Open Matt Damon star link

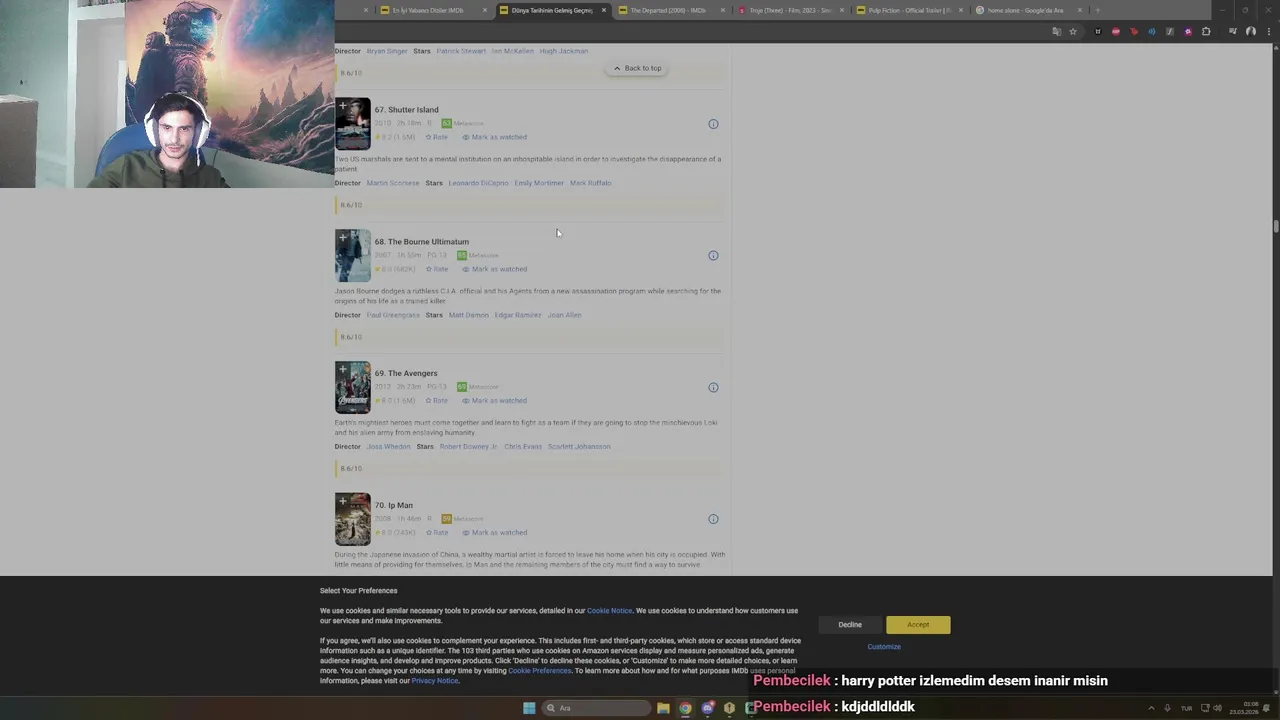(x=468, y=315)
